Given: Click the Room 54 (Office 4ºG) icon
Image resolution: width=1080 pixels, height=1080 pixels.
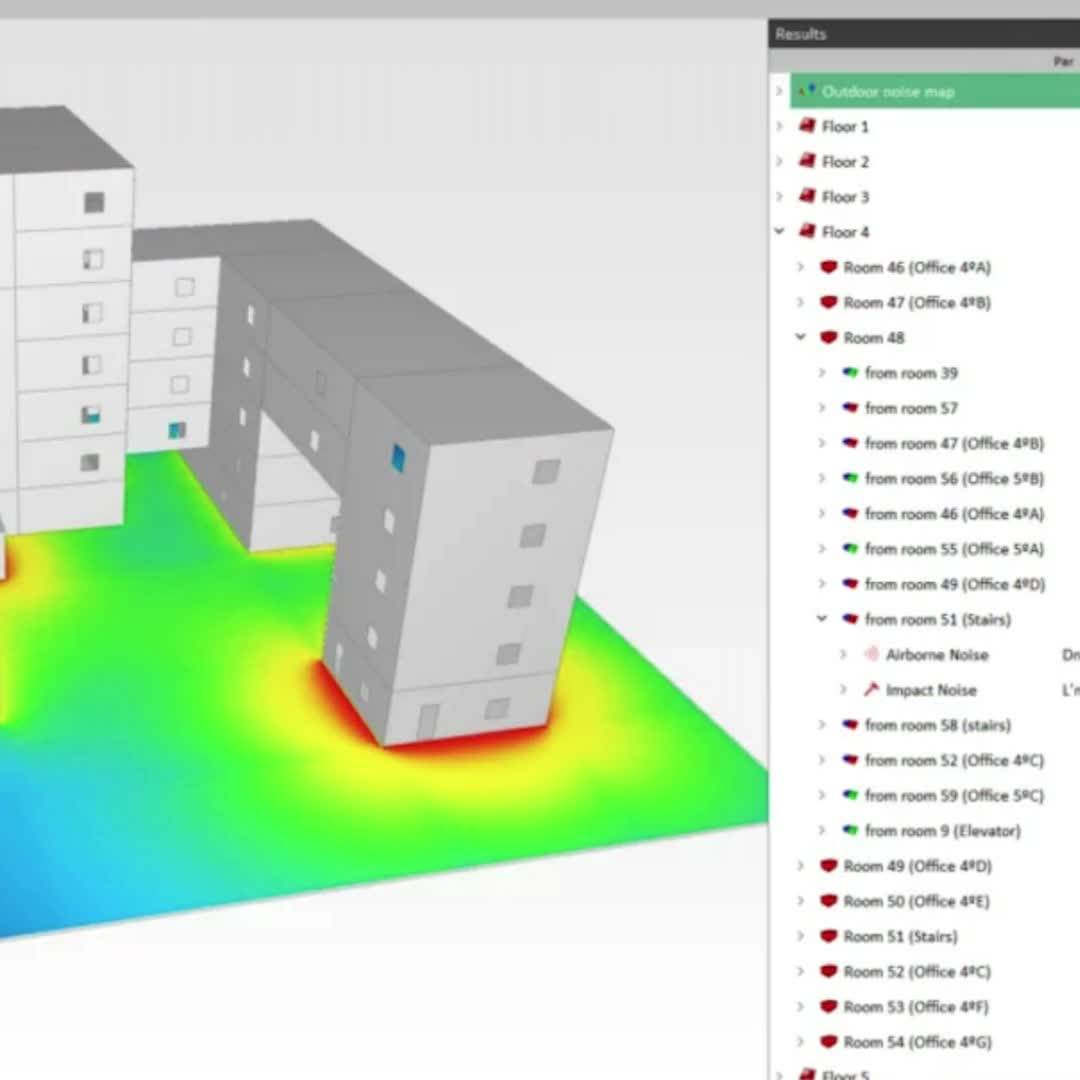Looking at the screenshot, I should [829, 1041].
